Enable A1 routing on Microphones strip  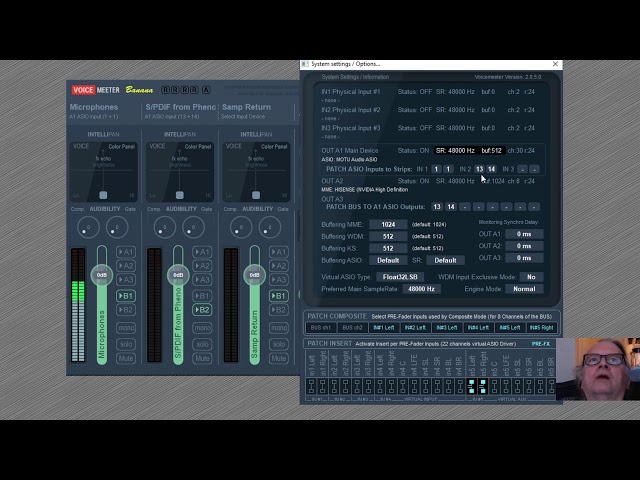point(126,252)
